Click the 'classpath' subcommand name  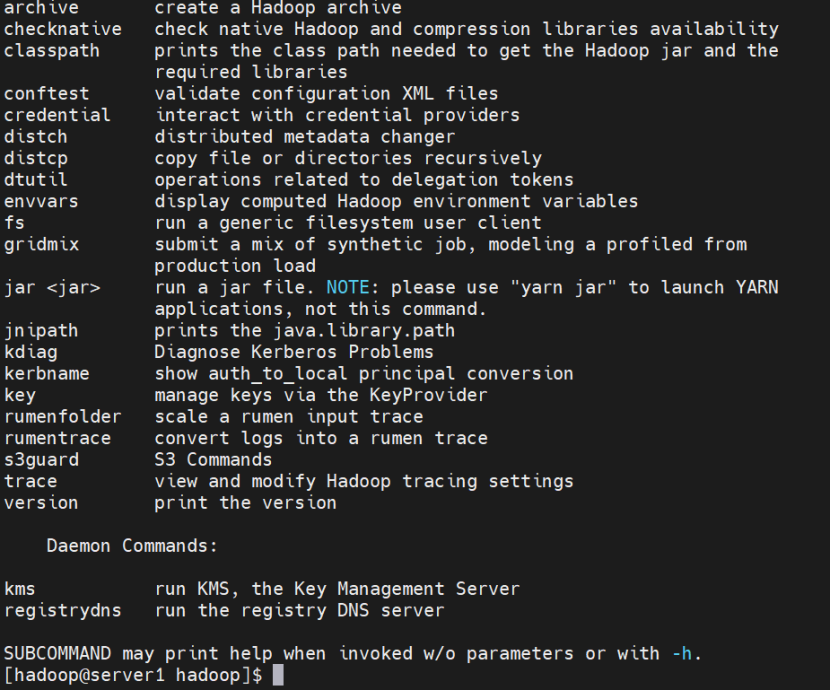(x=52, y=51)
